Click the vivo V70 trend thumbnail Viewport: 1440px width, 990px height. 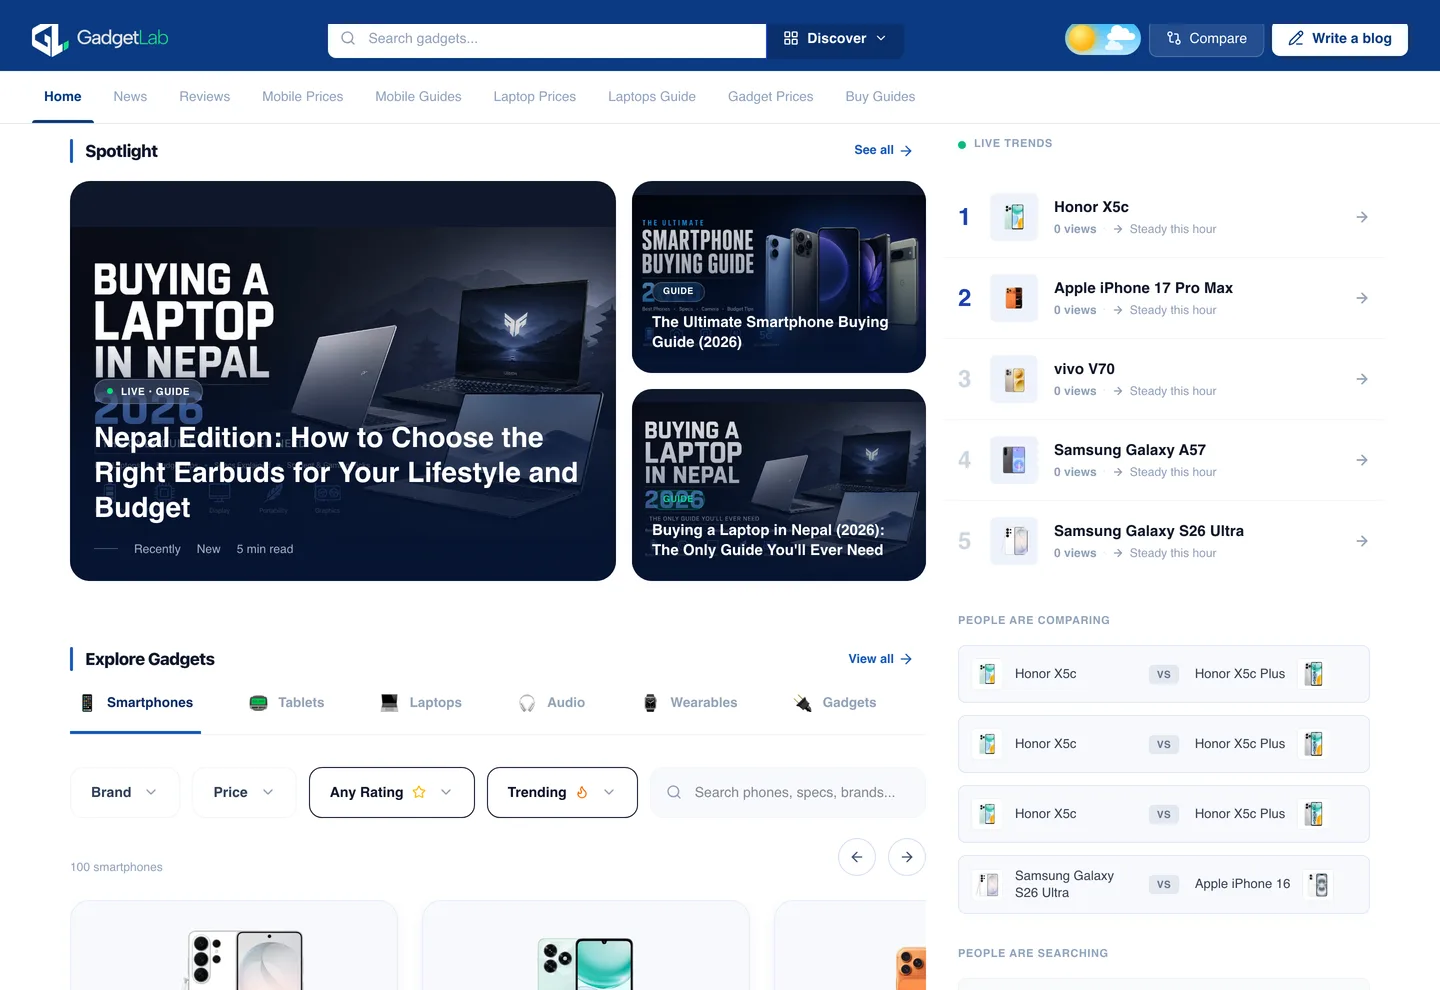pos(1014,379)
